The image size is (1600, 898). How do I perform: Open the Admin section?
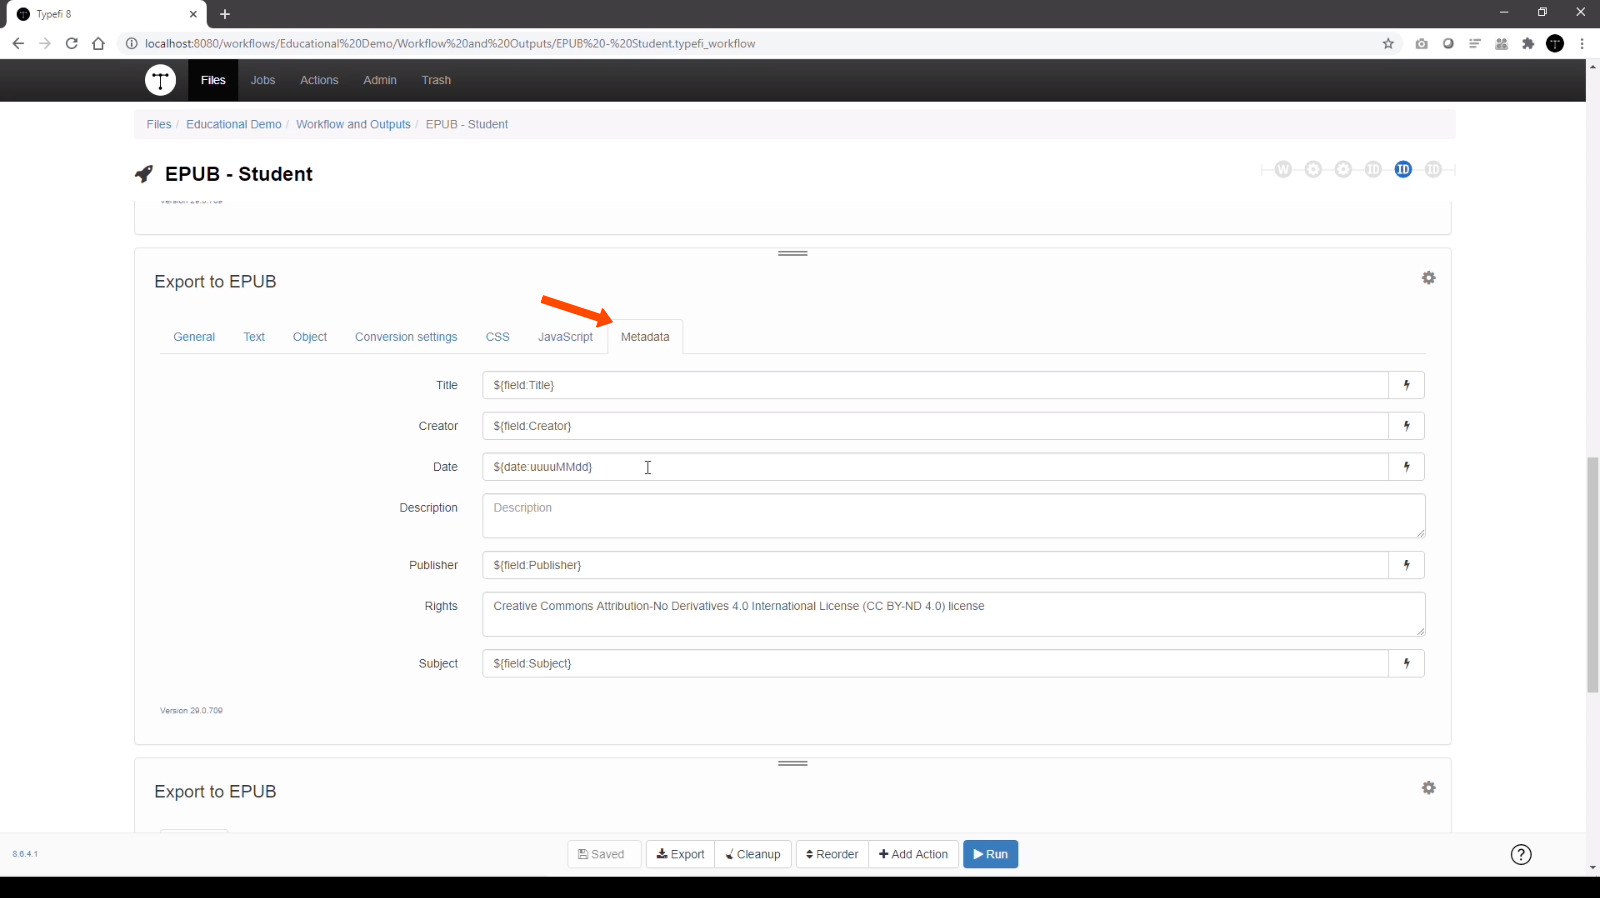[380, 80]
